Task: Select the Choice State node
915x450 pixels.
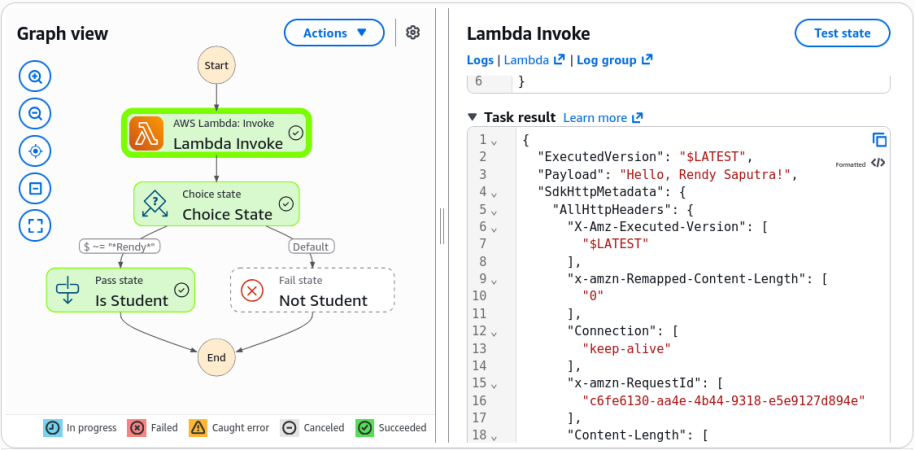Action: click(x=216, y=204)
